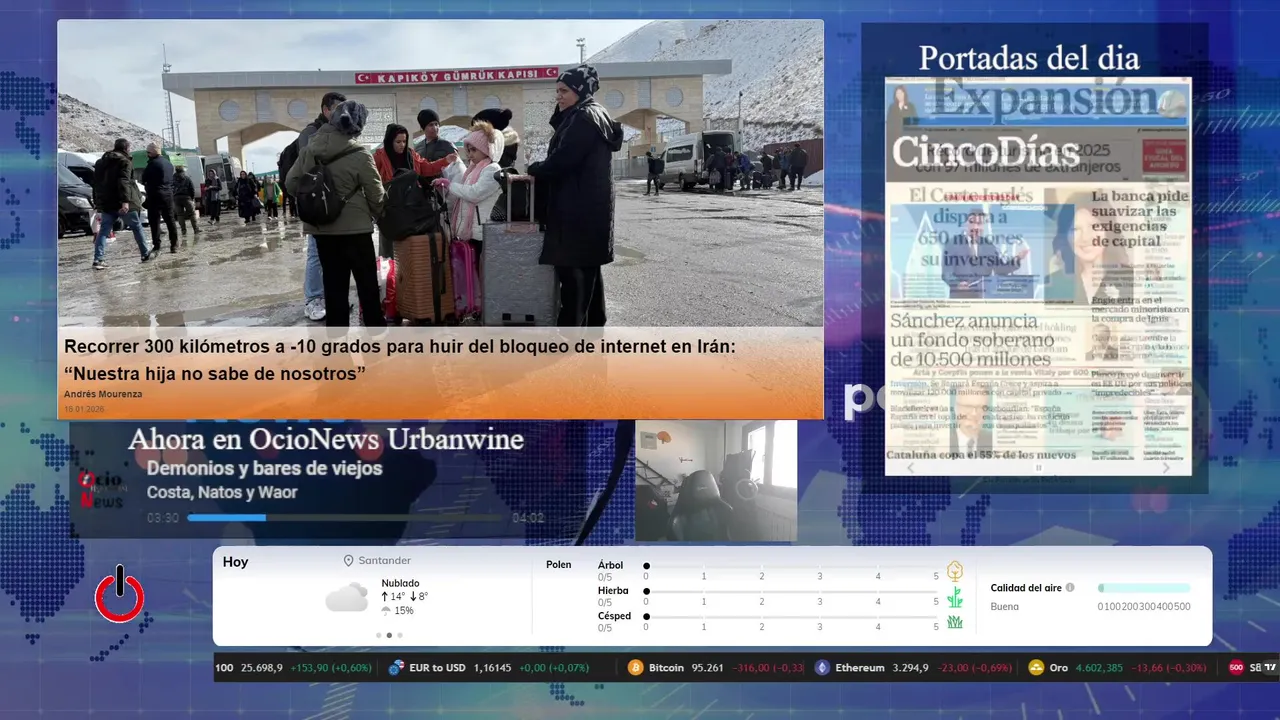Image resolution: width=1280 pixels, height=720 pixels.
Task: Click Ahora en OcioNews Urbanwine title
Action: (326, 439)
